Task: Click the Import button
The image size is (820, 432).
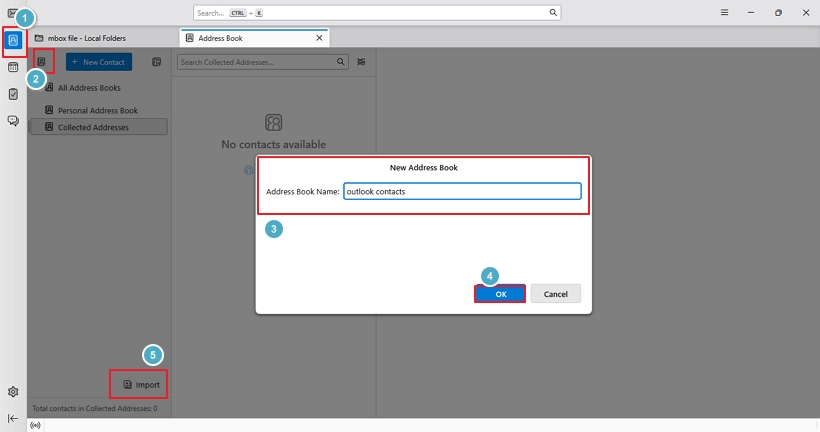Action: tap(141, 384)
